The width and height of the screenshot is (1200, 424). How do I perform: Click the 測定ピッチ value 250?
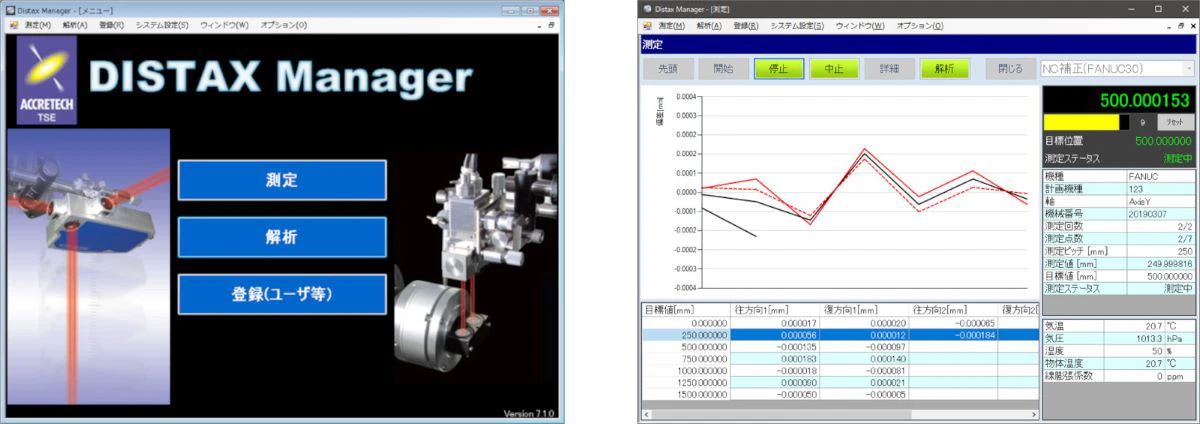1186,254
